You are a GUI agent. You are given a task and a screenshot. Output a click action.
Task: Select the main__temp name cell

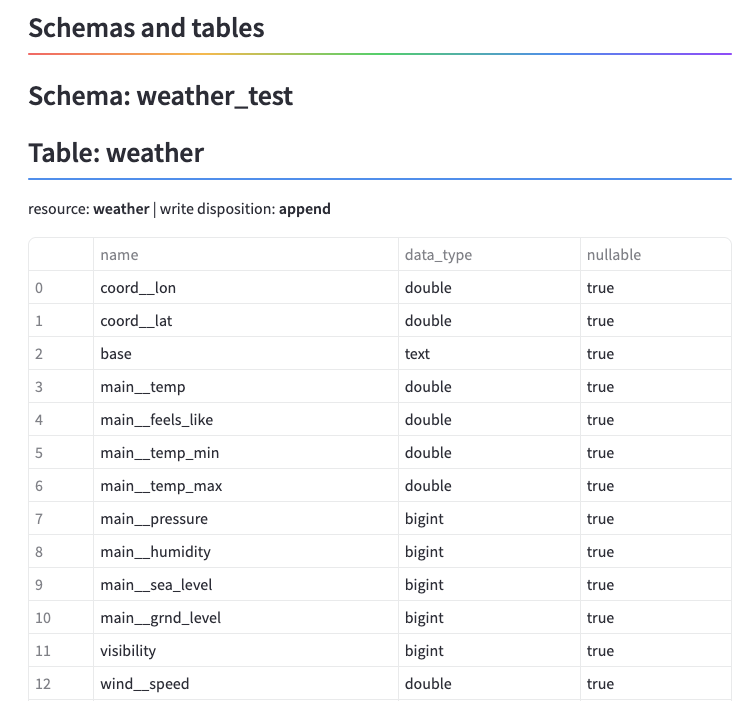point(246,386)
